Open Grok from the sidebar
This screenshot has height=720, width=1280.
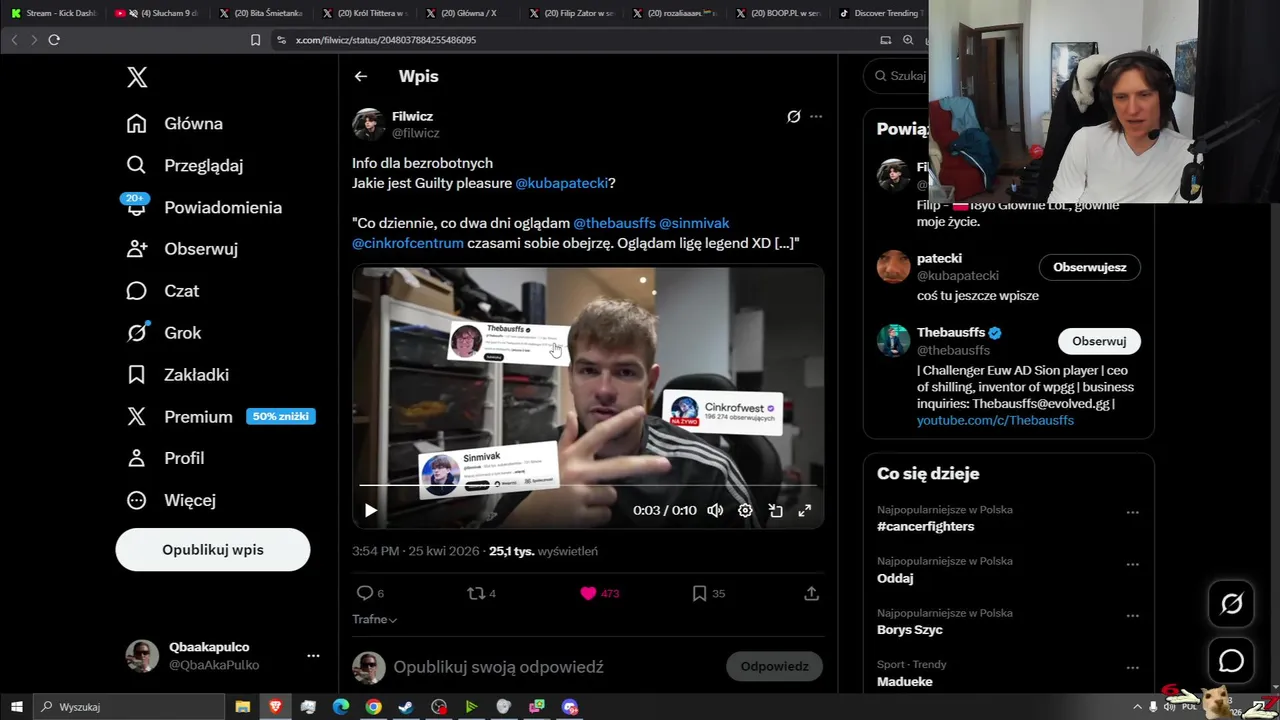164,333
